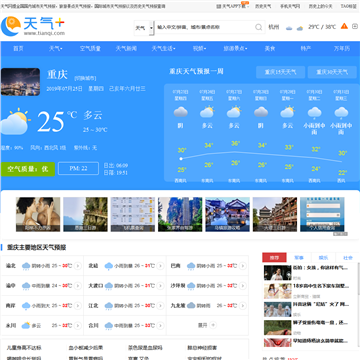Viewport: 360px width, 360px height.
Task: Click the 儿童身高不达标 text link
Action: coord(24,348)
